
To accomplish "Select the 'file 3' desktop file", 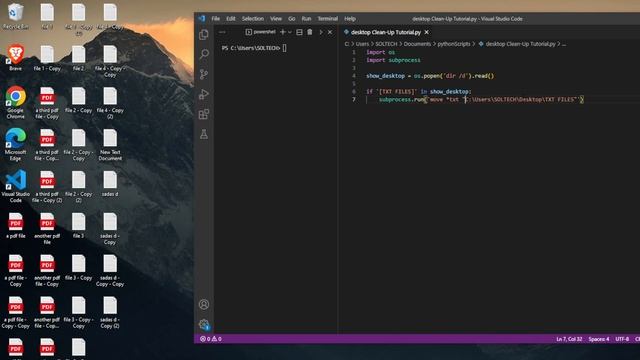I will click(78, 226).
